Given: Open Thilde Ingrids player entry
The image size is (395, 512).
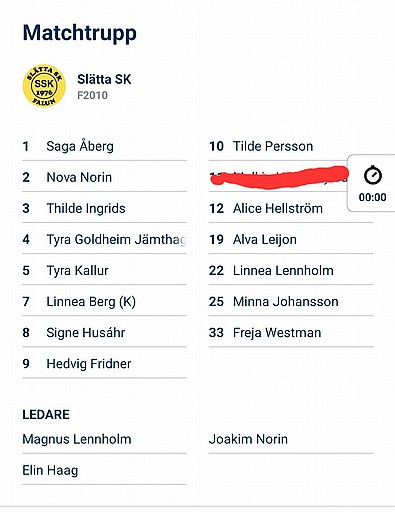Looking at the screenshot, I should coord(104,208).
